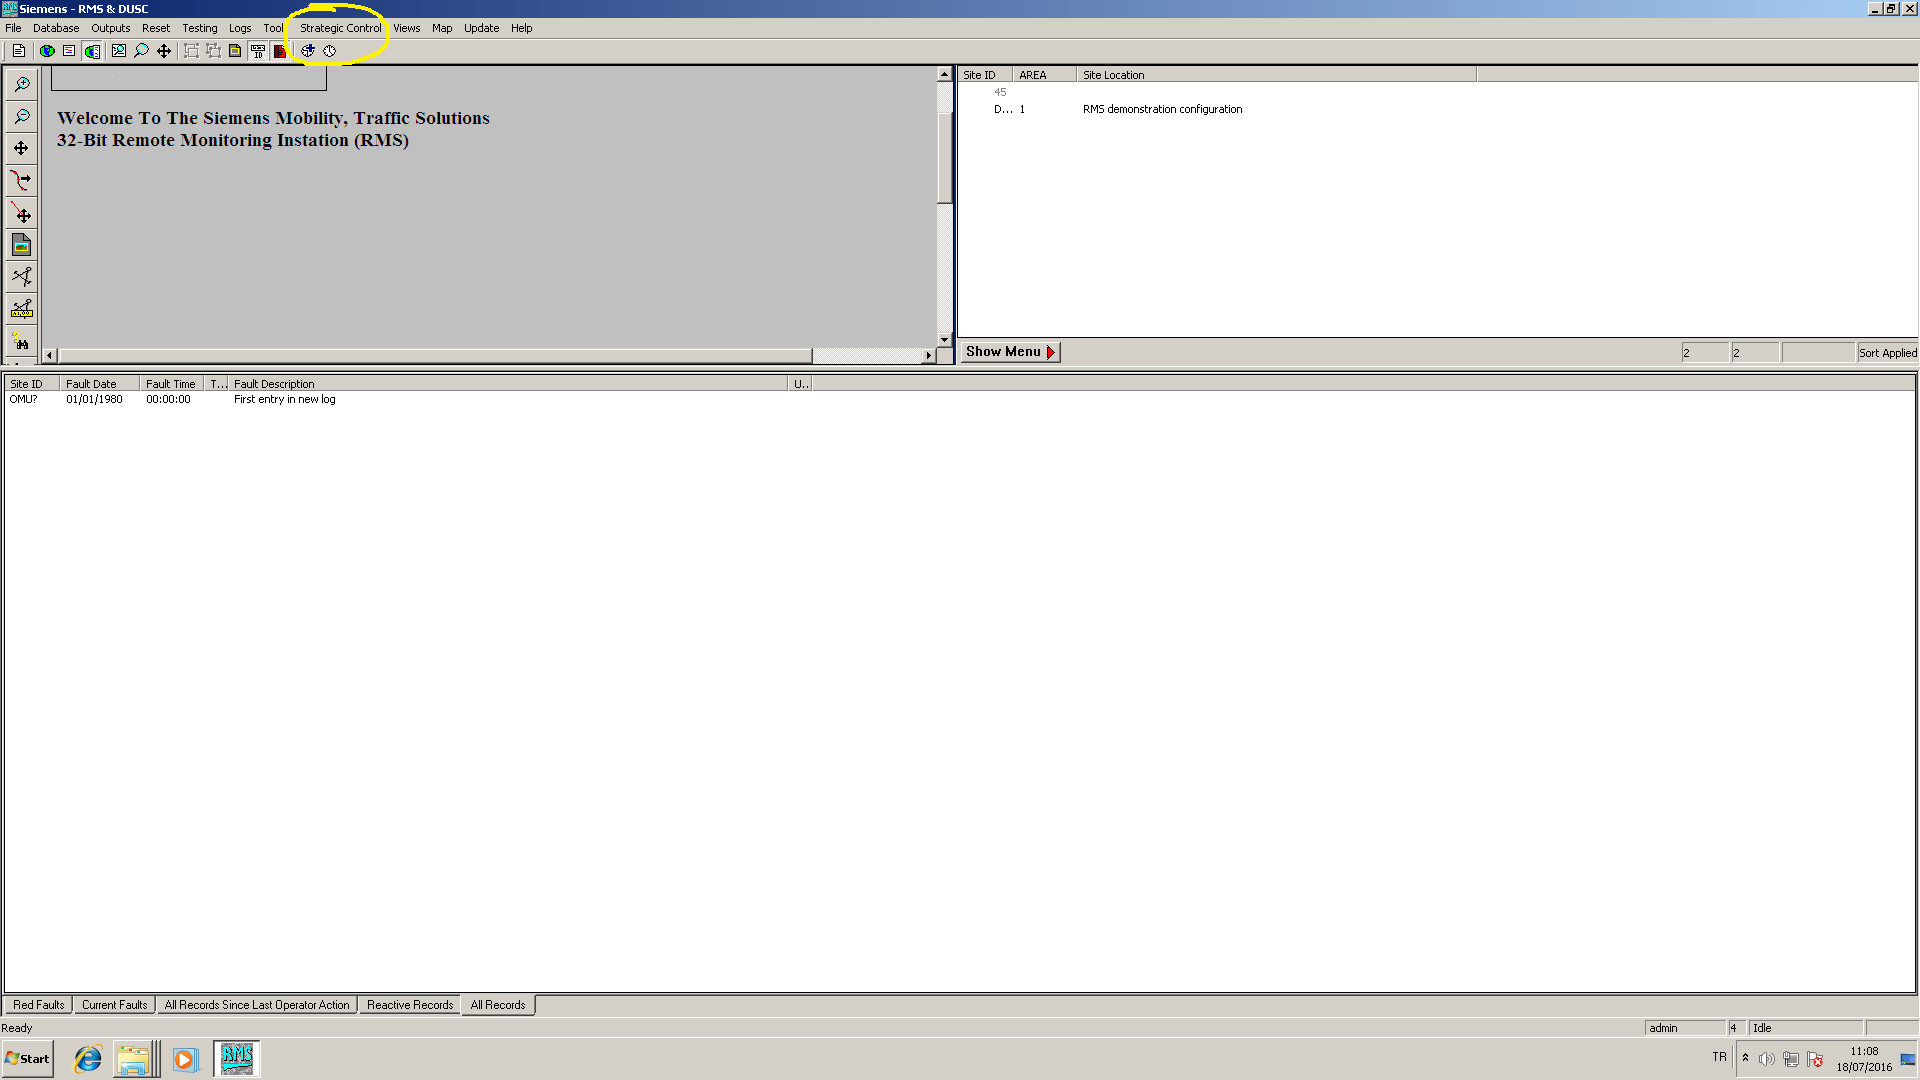The width and height of the screenshot is (1920, 1080).
Task: Click the Sort Applied button
Action: [1887, 352]
